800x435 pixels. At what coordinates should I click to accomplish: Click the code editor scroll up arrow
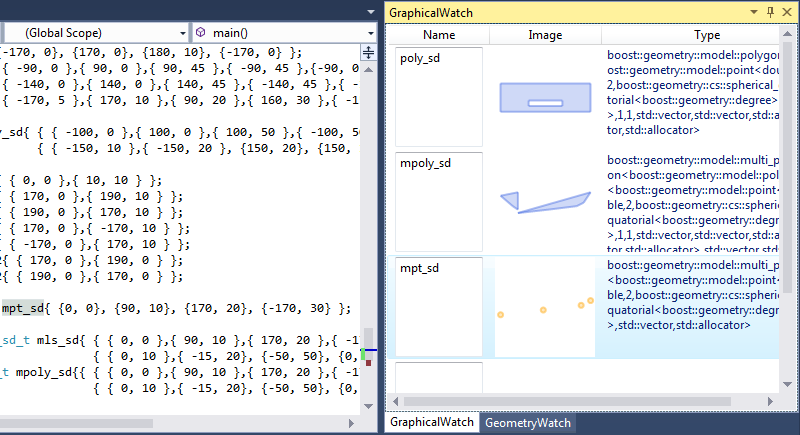click(x=368, y=69)
